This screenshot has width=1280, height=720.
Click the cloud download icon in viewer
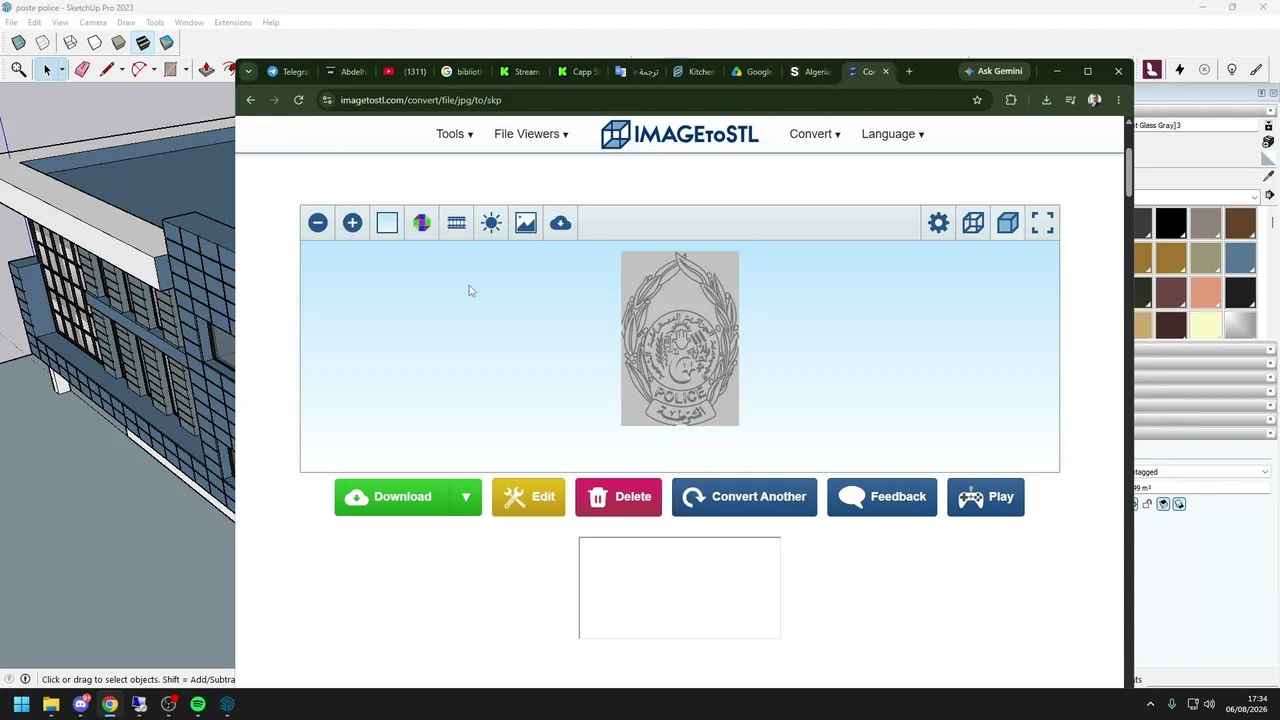click(560, 223)
